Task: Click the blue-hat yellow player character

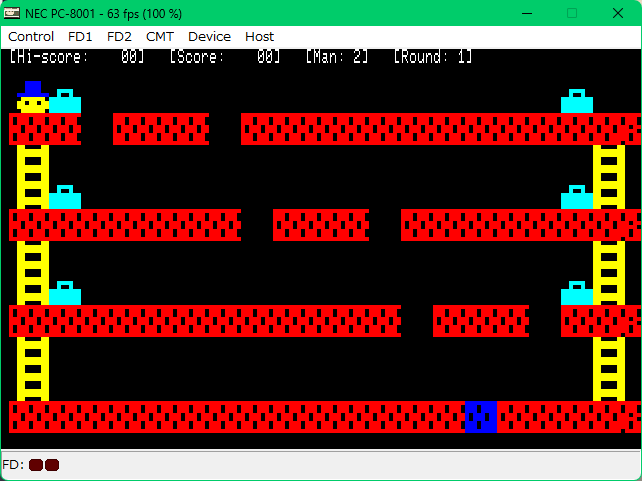Action: click(x=33, y=97)
